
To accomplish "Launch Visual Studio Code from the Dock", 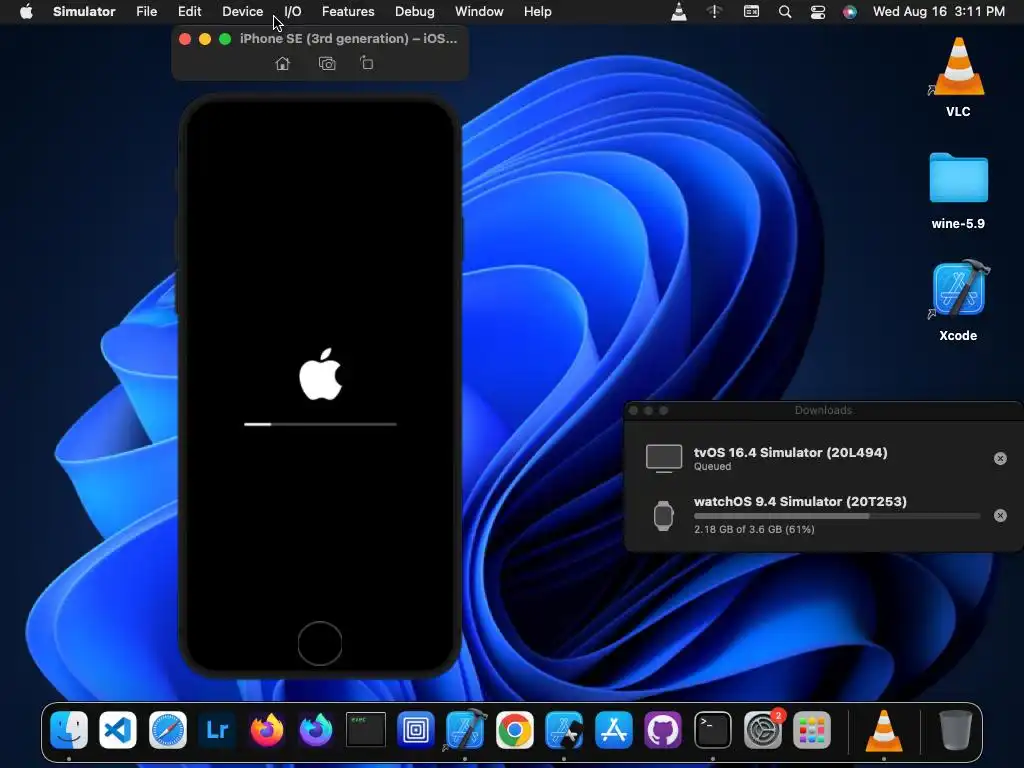I will (118, 729).
